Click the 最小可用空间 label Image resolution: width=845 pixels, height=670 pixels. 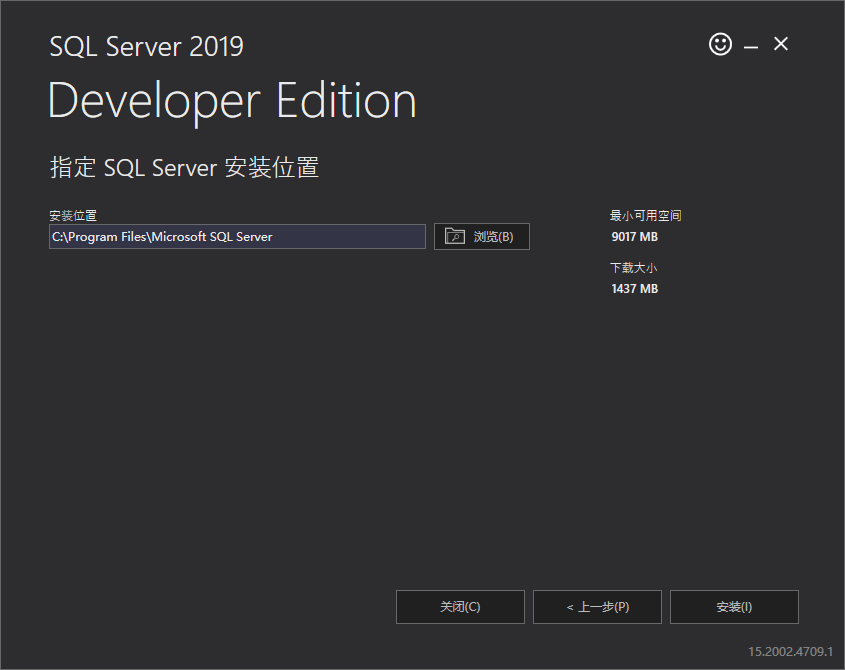click(645, 216)
